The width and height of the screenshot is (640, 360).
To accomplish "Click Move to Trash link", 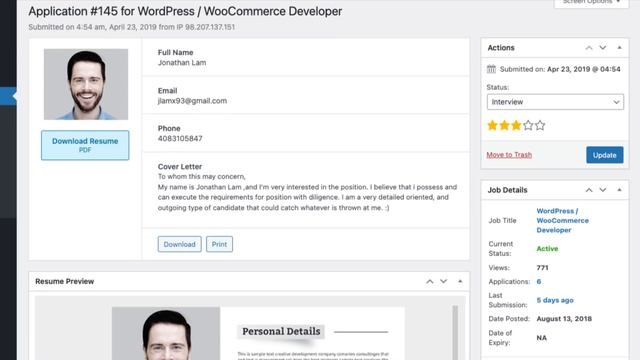I will click(509, 155).
